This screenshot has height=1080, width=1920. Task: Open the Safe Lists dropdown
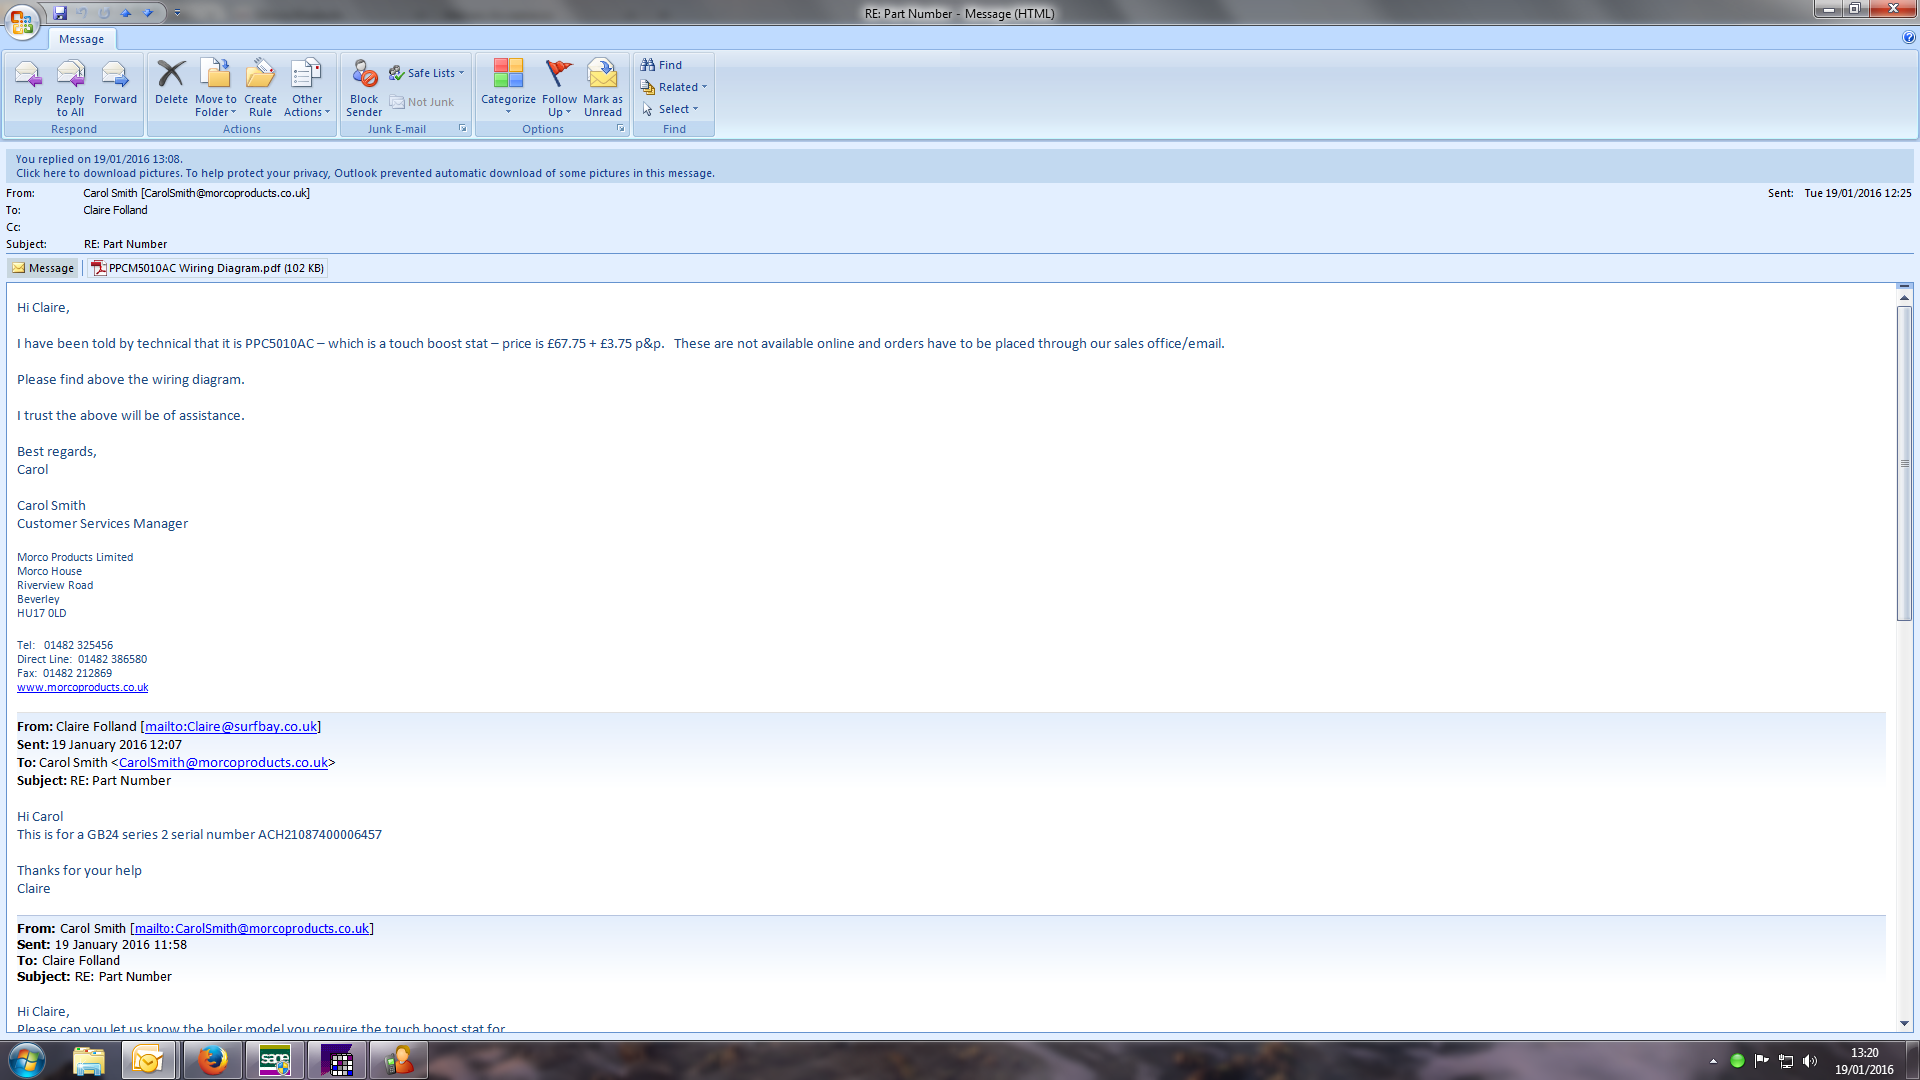coord(431,73)
